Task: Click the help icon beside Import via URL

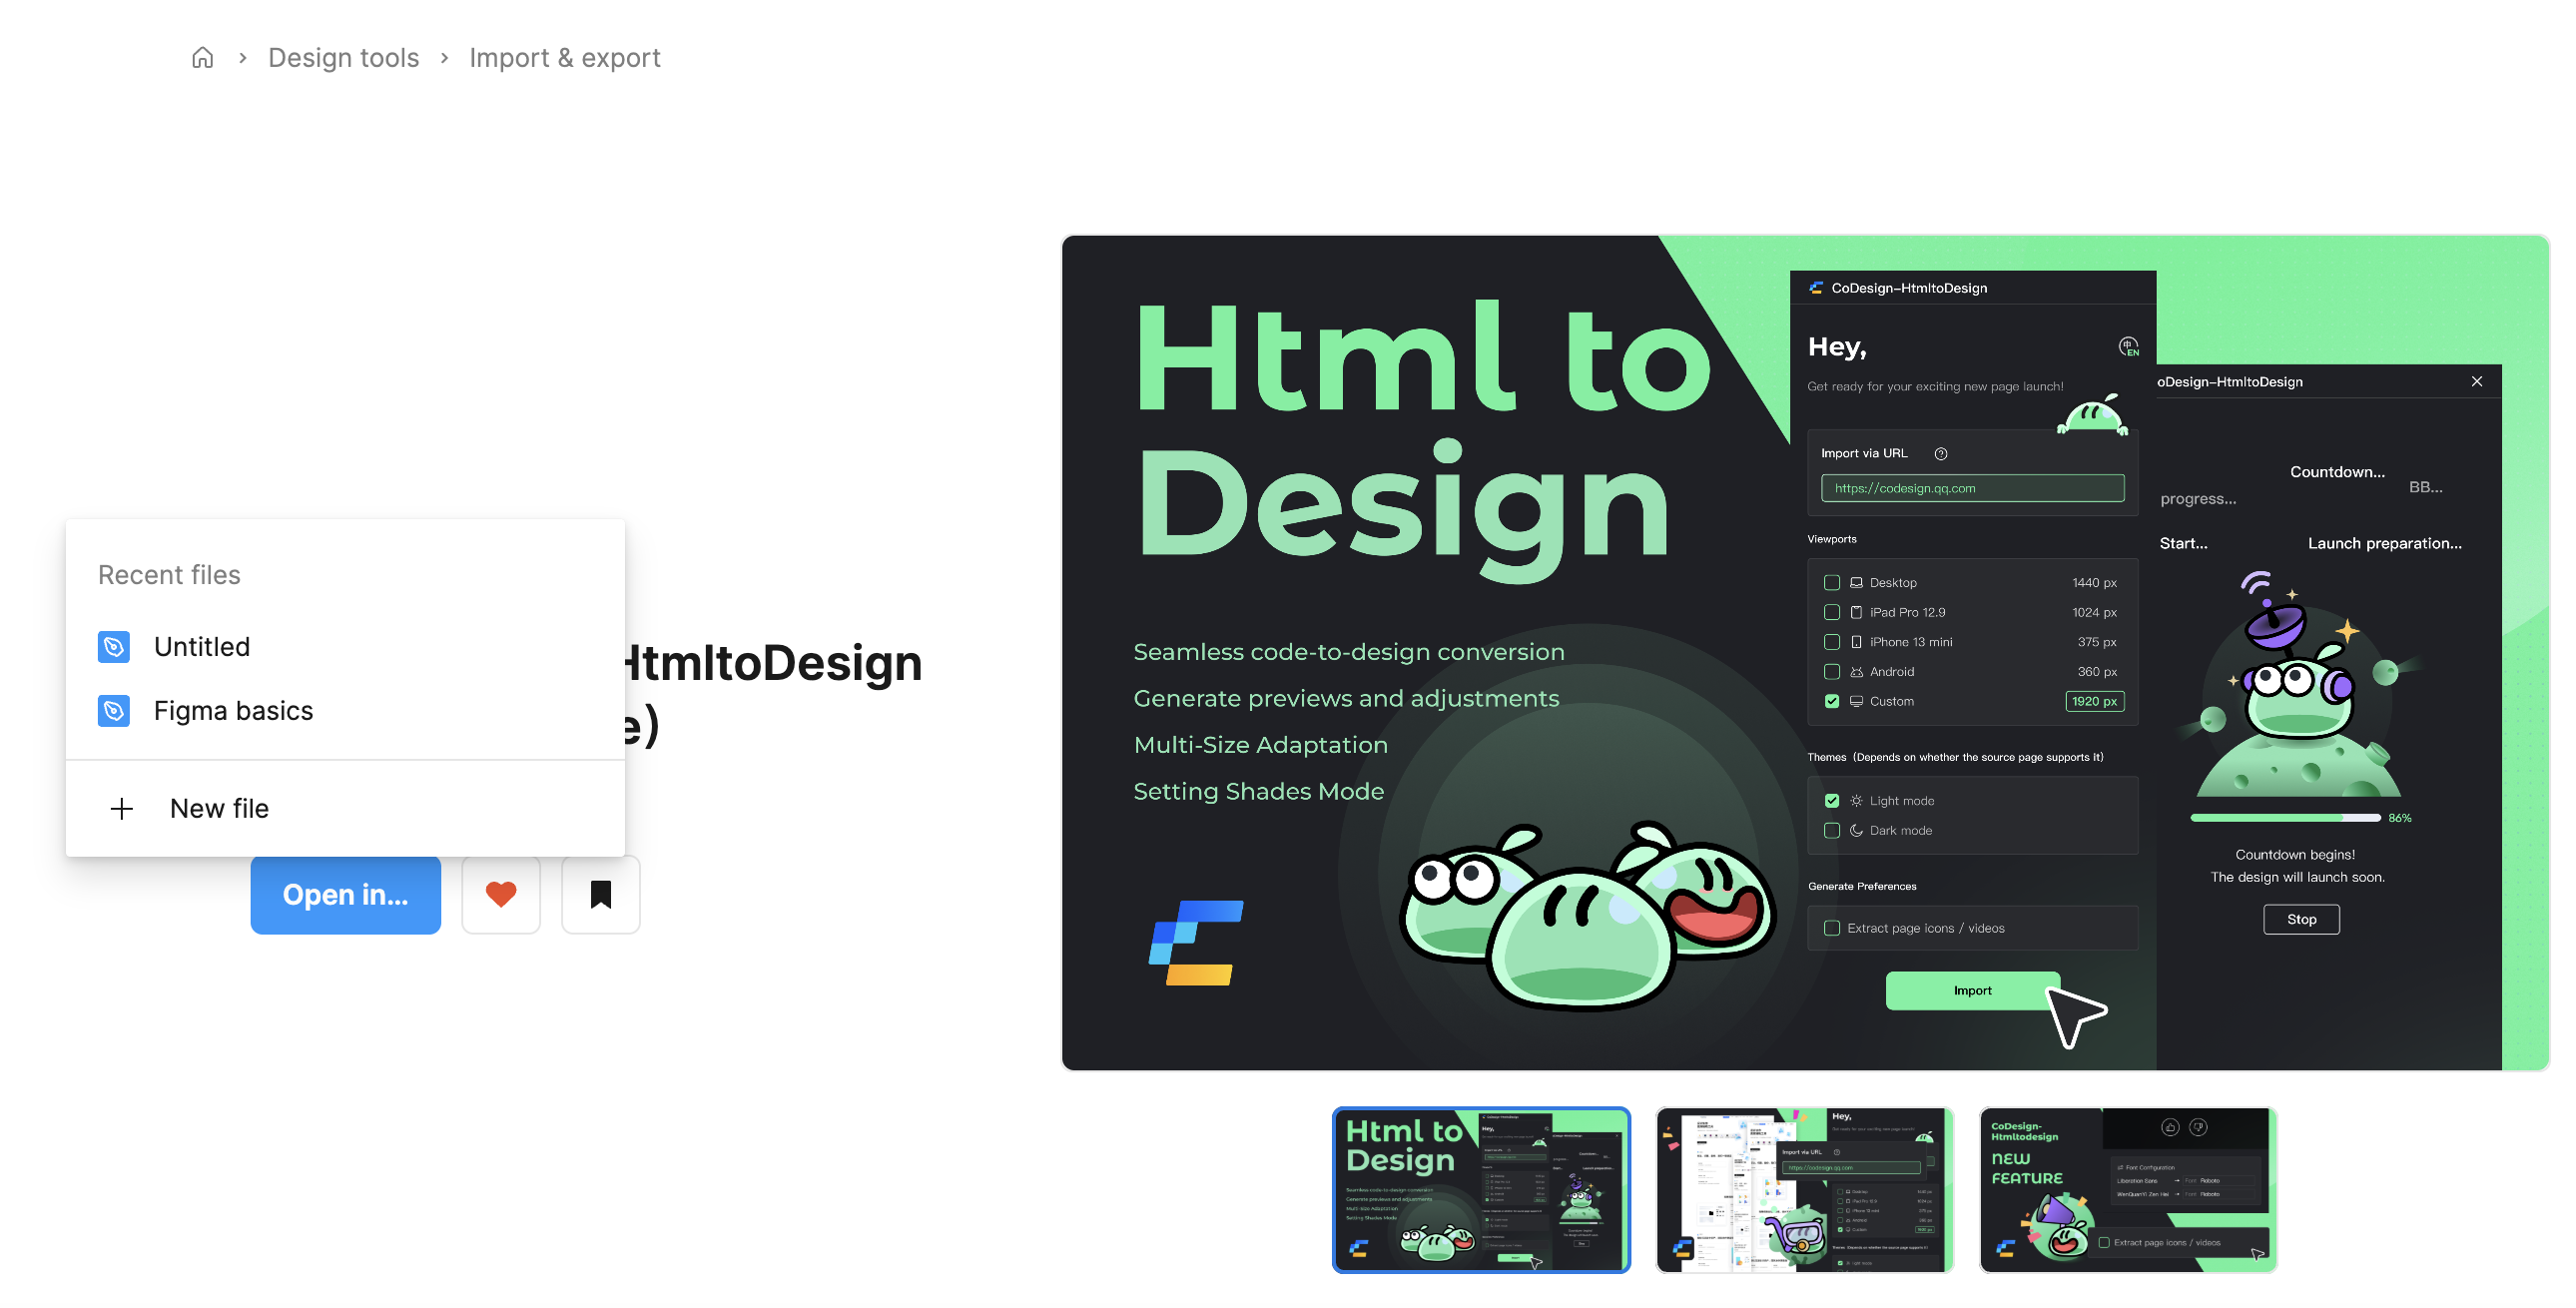Action: click(x=1941, y=454)
